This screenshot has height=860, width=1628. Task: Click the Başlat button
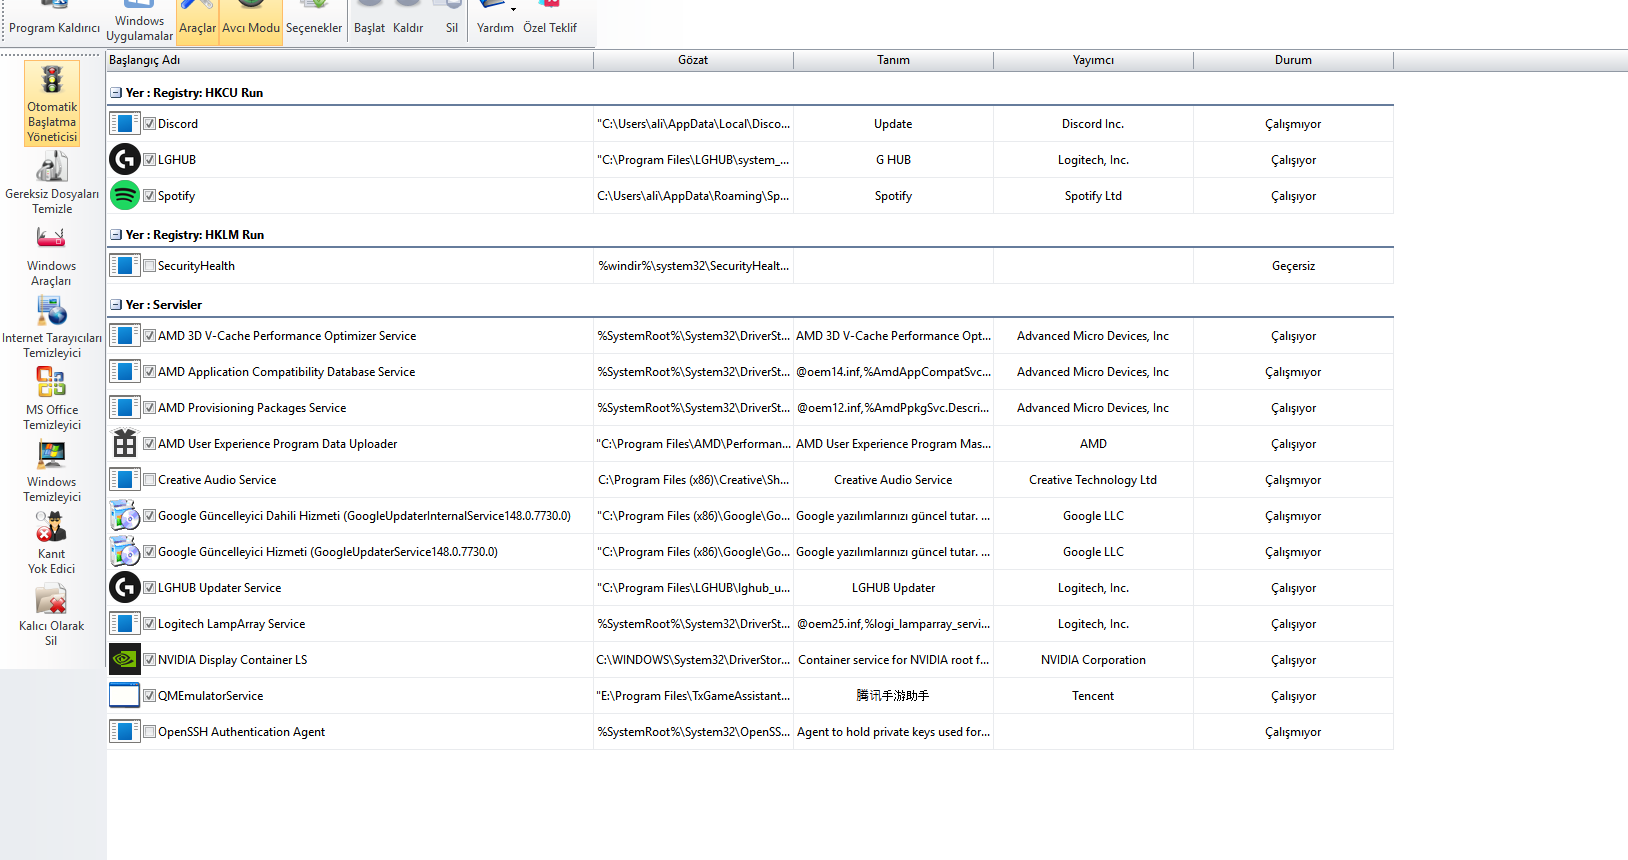pyautogui.click(x=369, y=20)
